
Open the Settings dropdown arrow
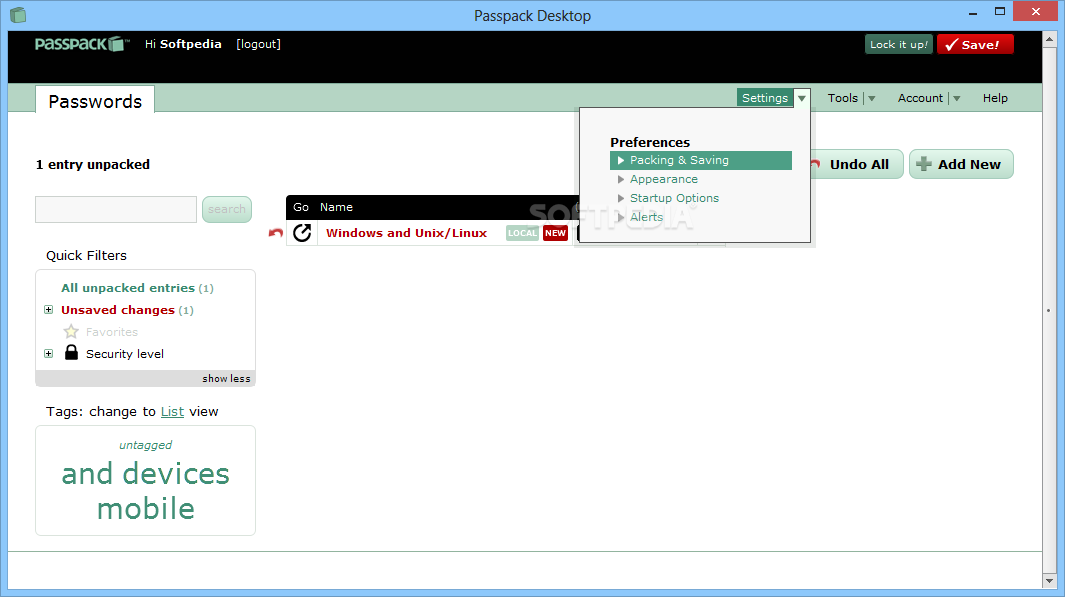coord(802,98)
